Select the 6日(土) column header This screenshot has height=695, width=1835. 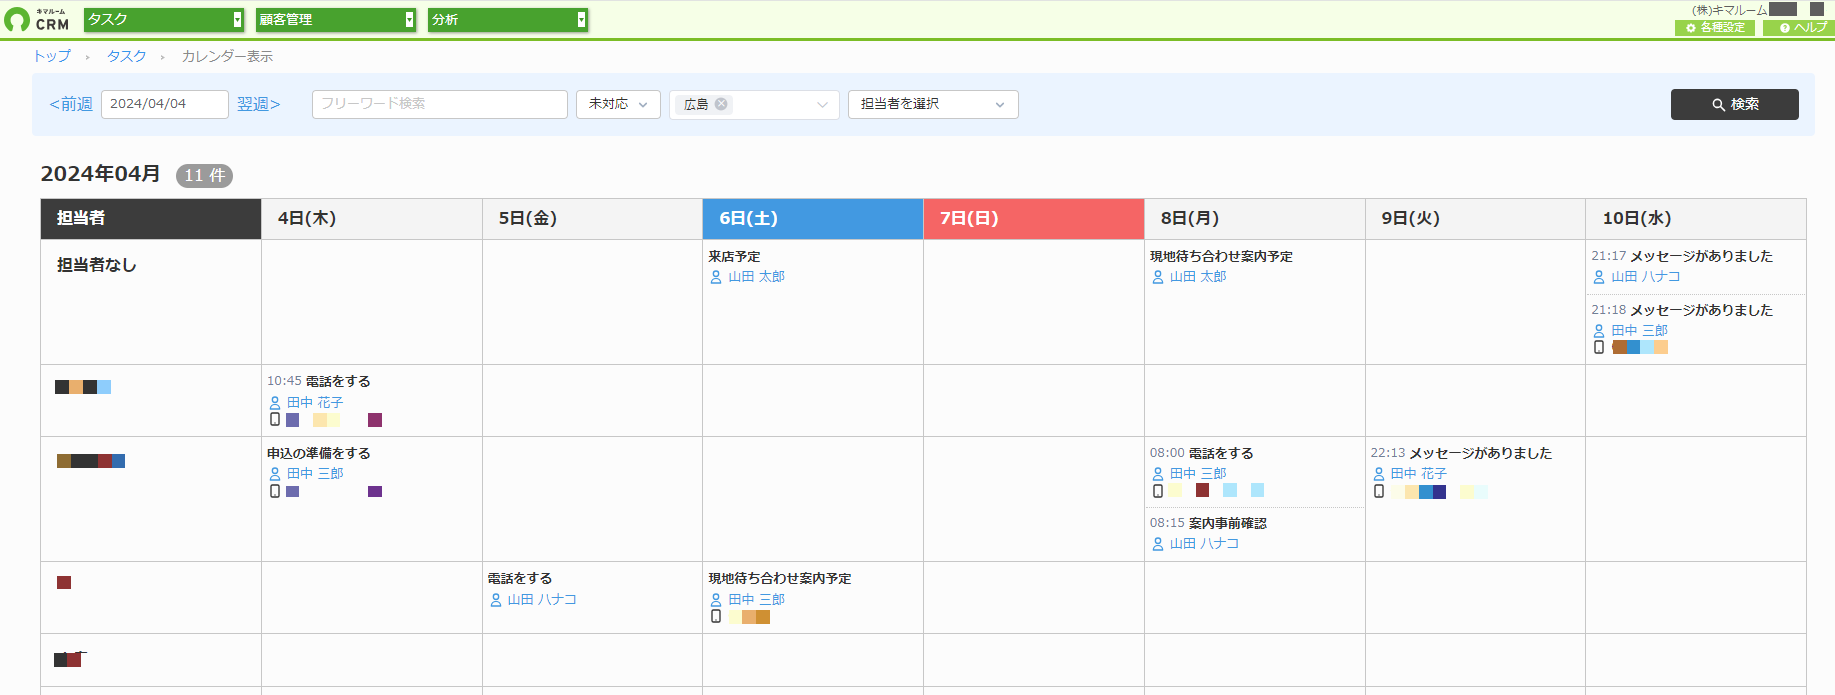(813, 219)
